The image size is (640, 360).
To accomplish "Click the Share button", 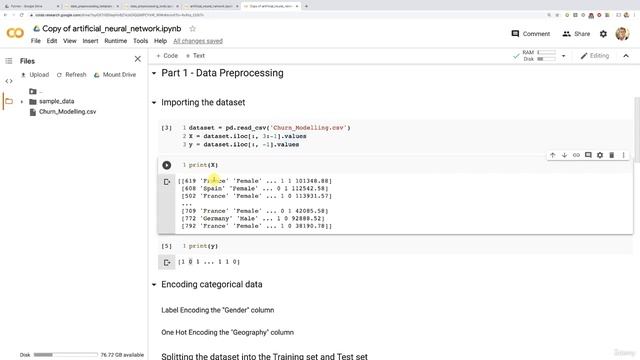I will [x=576, y=34].
